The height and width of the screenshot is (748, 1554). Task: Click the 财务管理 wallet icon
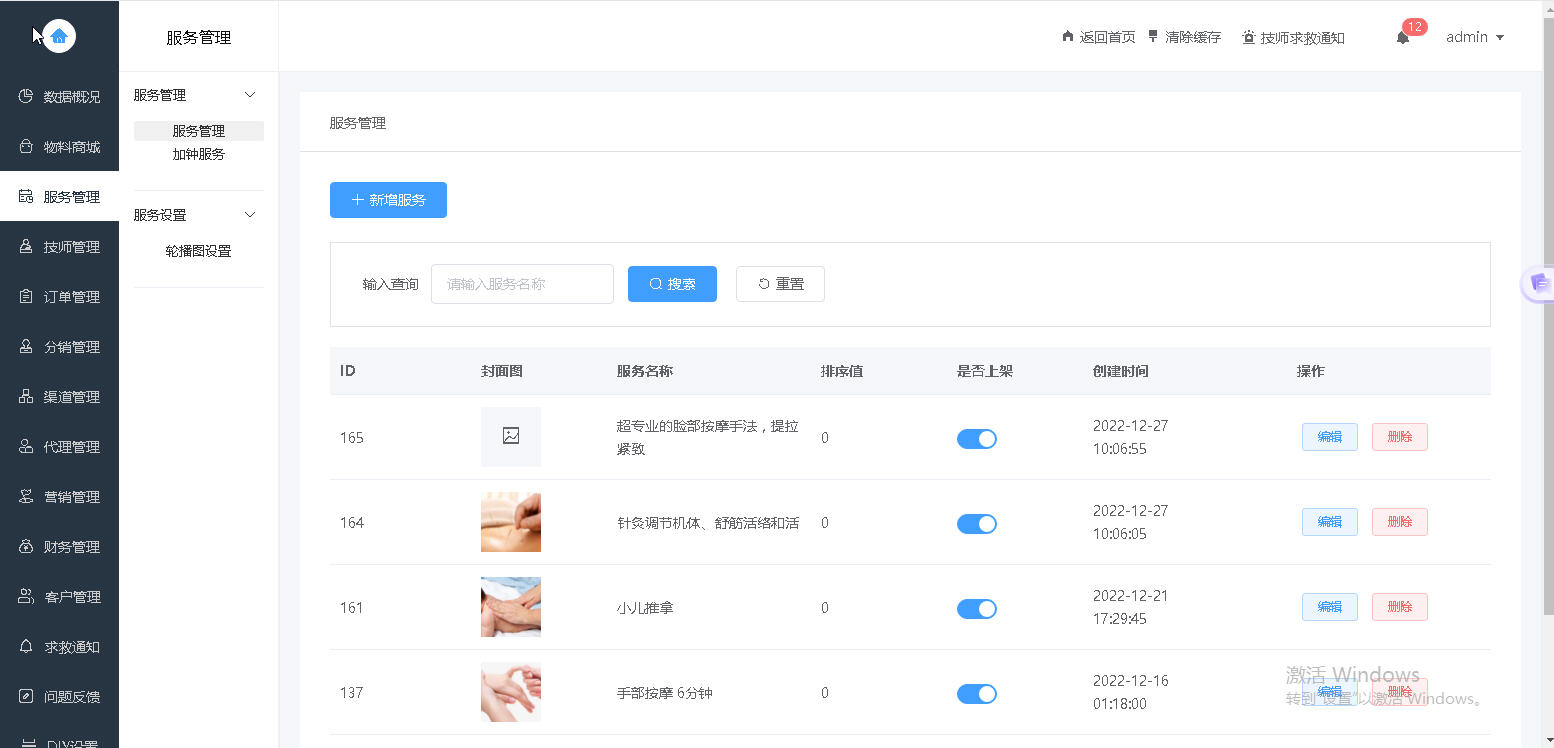coord(27,547)
